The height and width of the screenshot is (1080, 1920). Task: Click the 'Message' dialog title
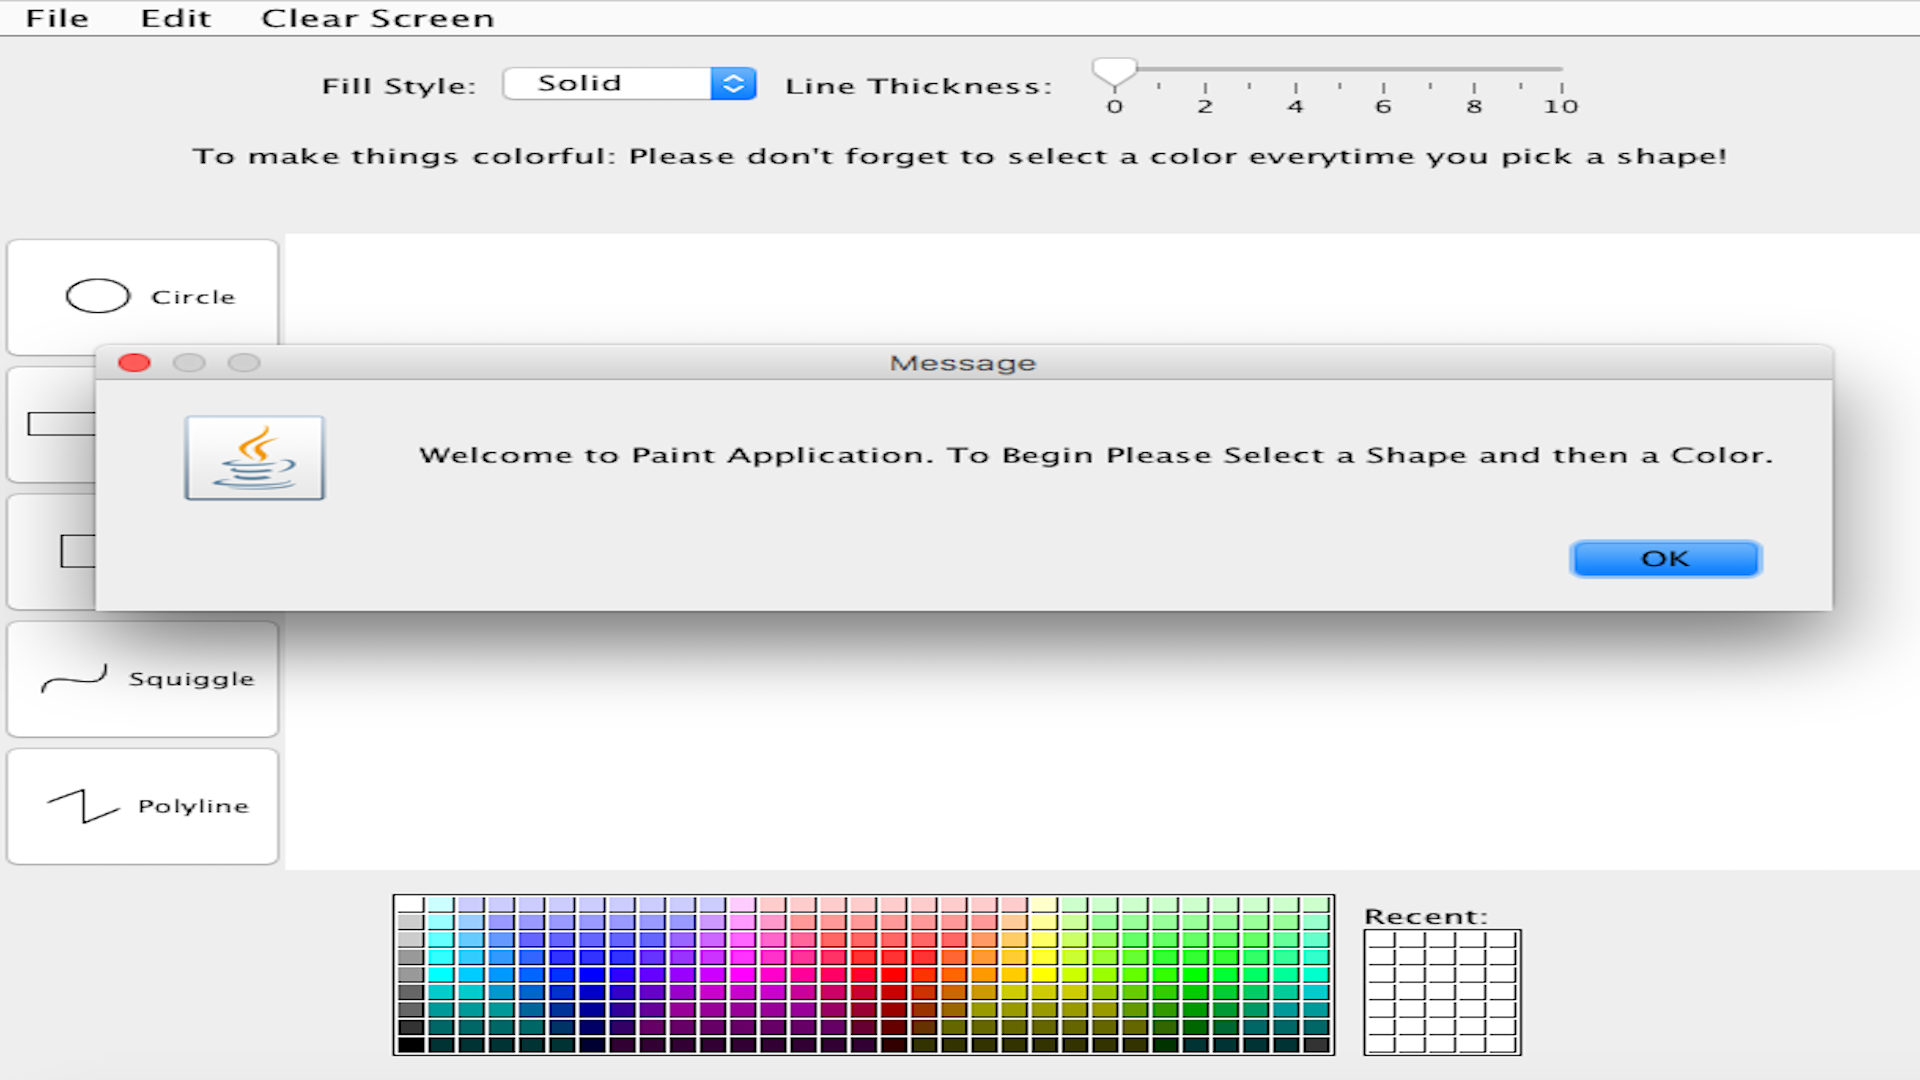[963, 363]
